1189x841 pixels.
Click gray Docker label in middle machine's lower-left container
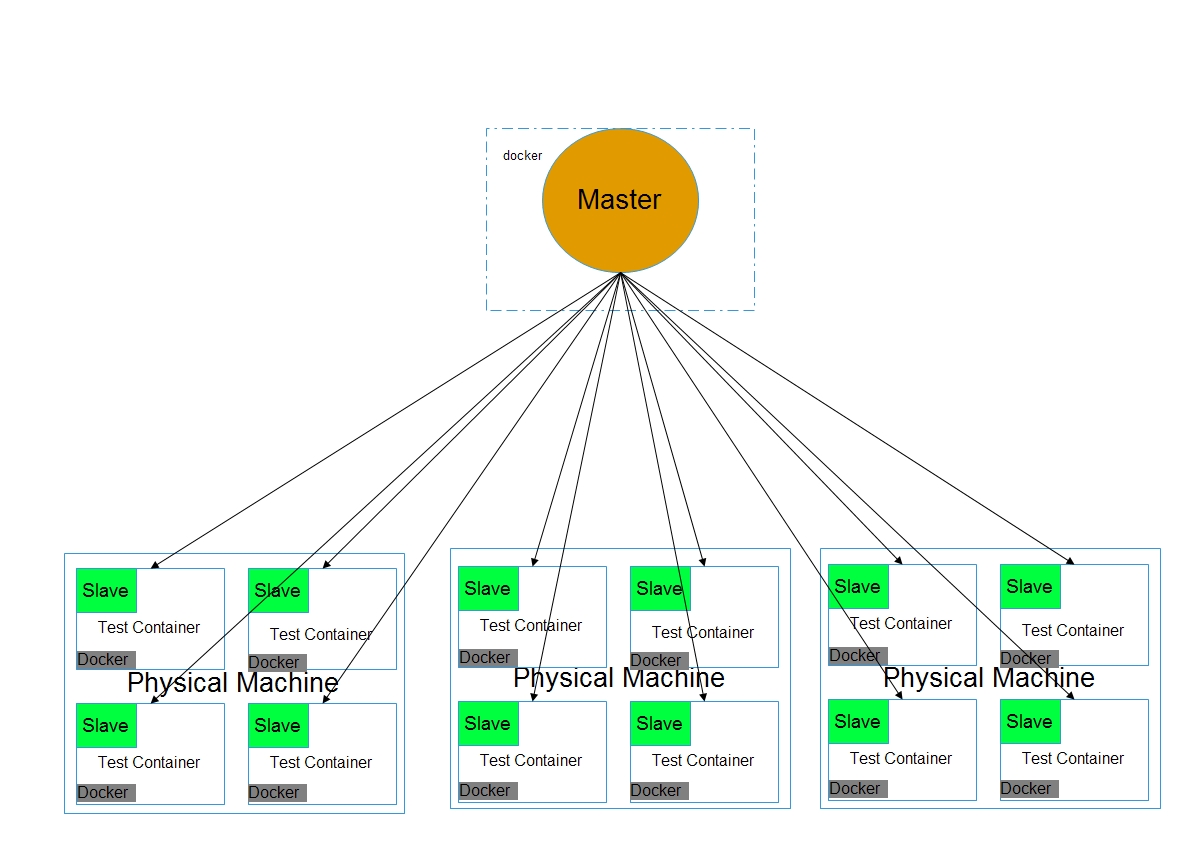488,790
